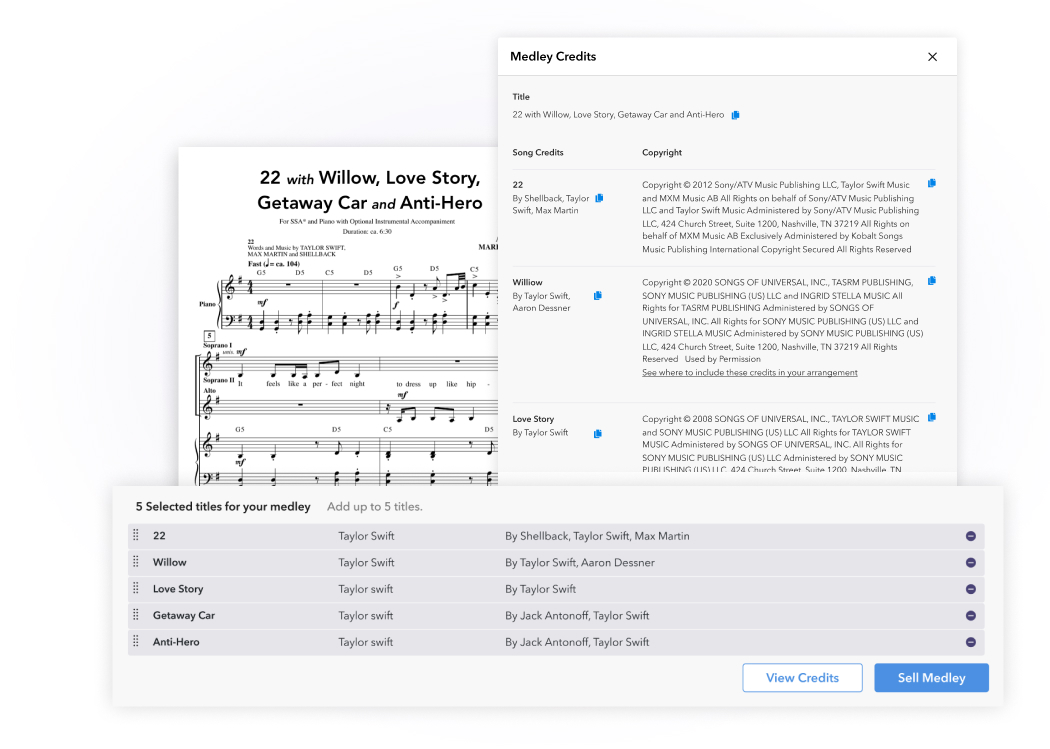Copy the copyright text for Love Story
Image resolution: width=1050 pixels, height=749 pixels.
pyautogui.click(x=931, y=417)
